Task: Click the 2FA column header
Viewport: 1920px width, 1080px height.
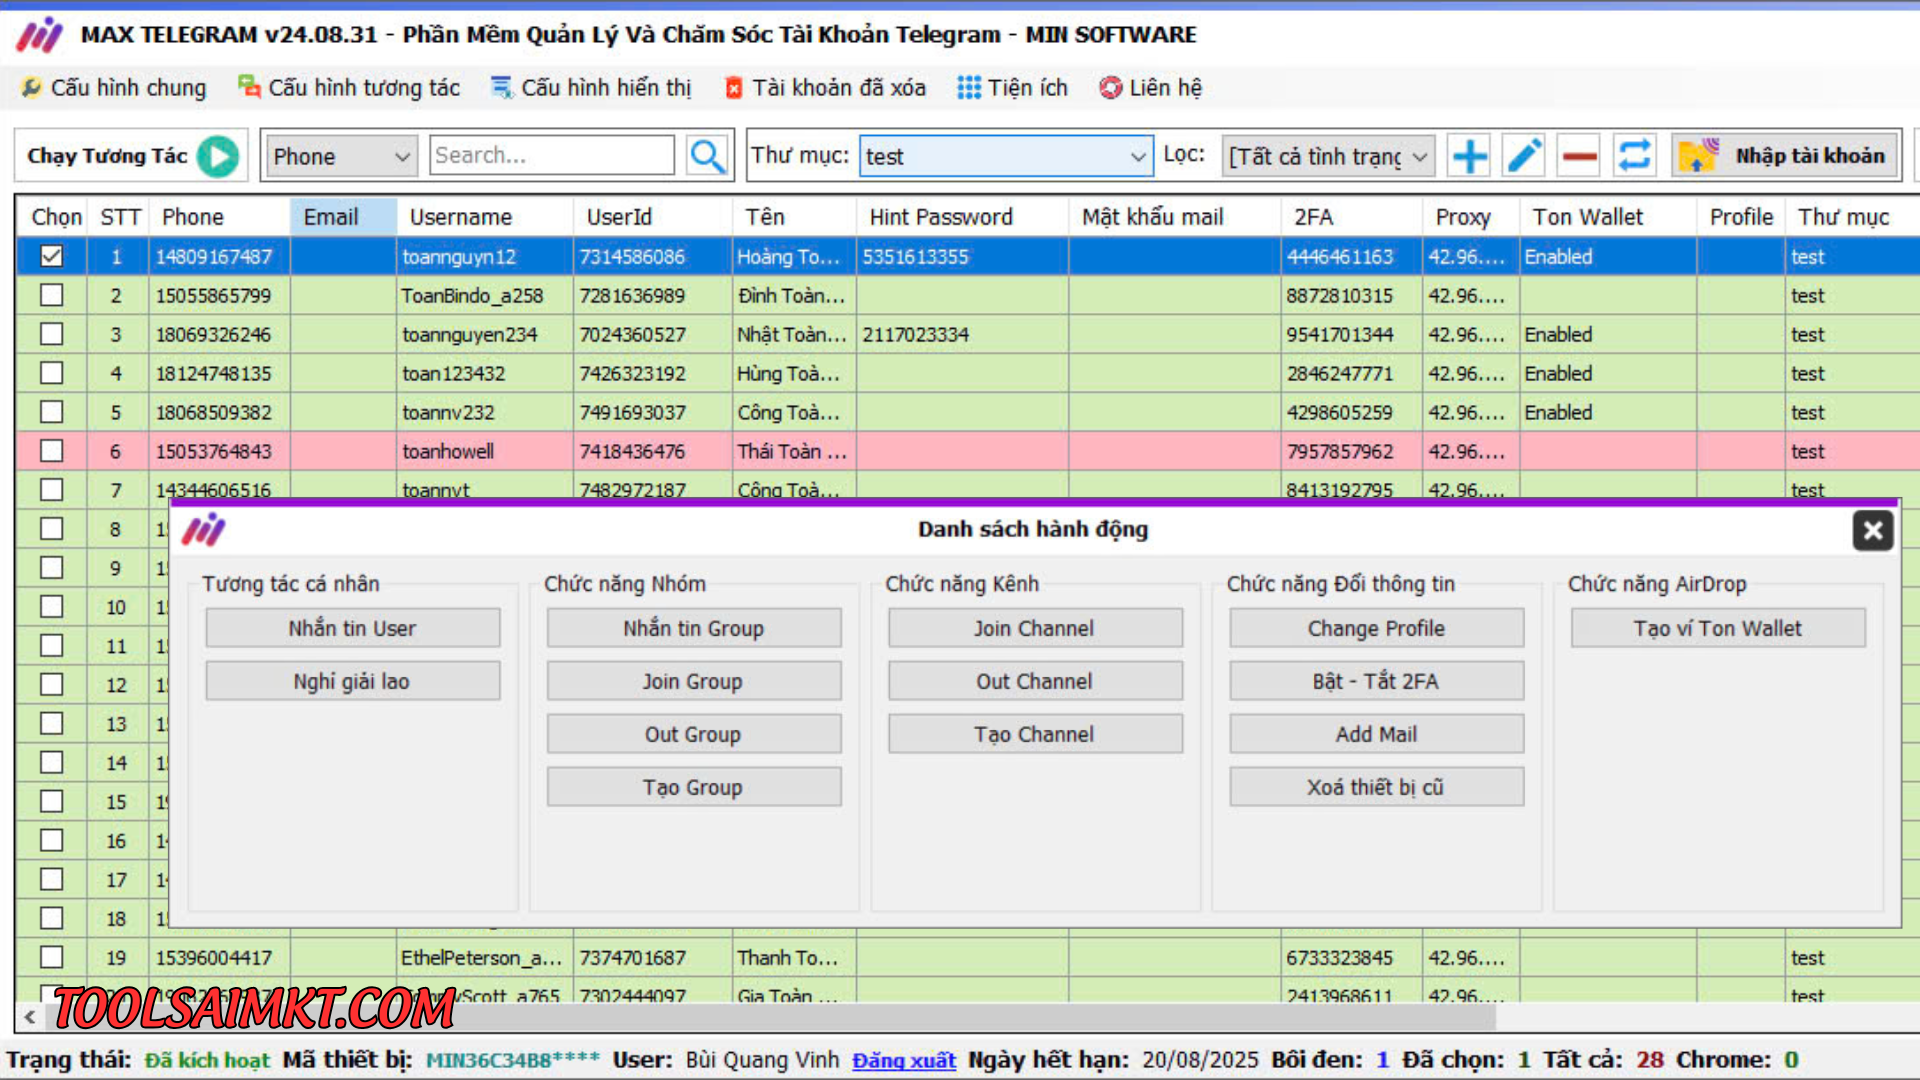Action: [1351, 217]
